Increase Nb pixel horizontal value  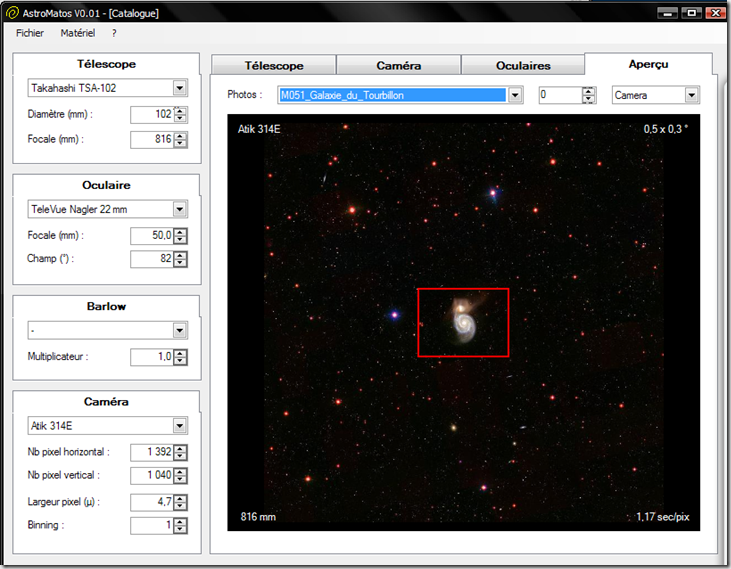tap(180, 448)
